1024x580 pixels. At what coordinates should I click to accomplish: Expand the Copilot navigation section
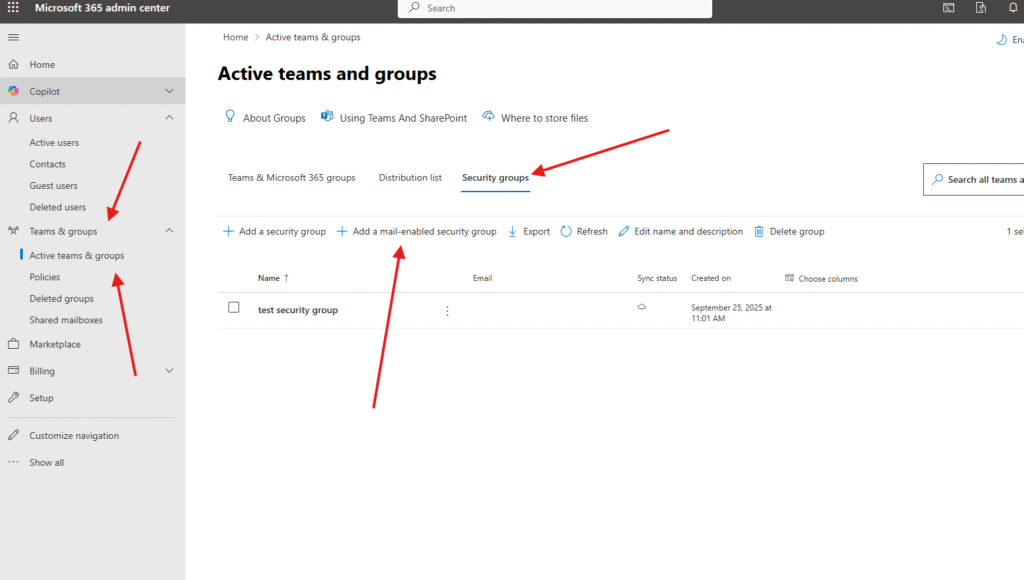click(x=169, y=92)
